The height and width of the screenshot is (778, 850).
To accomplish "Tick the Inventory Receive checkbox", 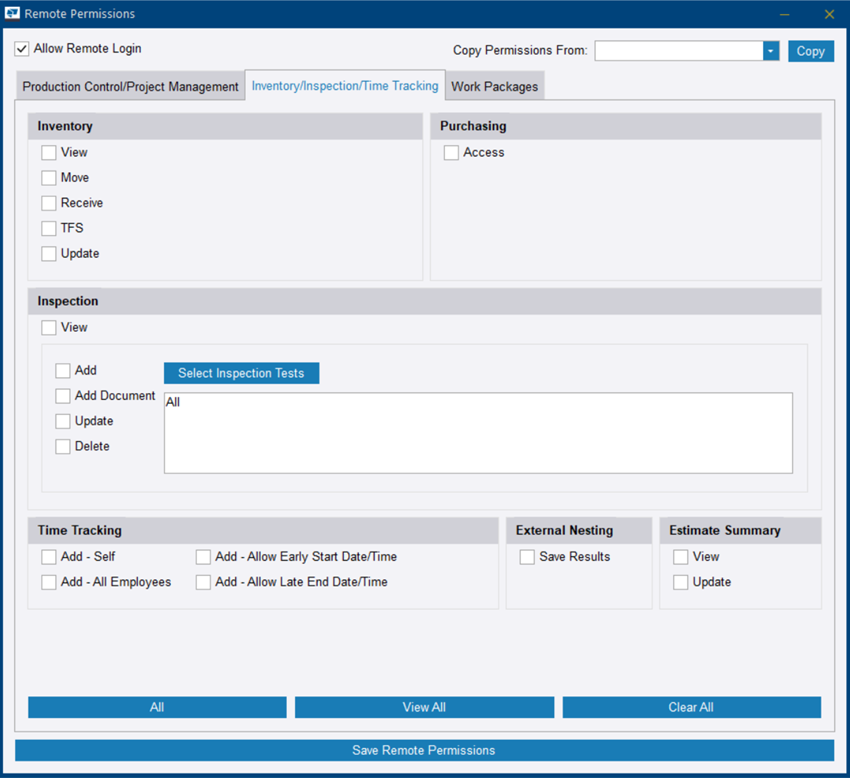I will click(49, 203).
